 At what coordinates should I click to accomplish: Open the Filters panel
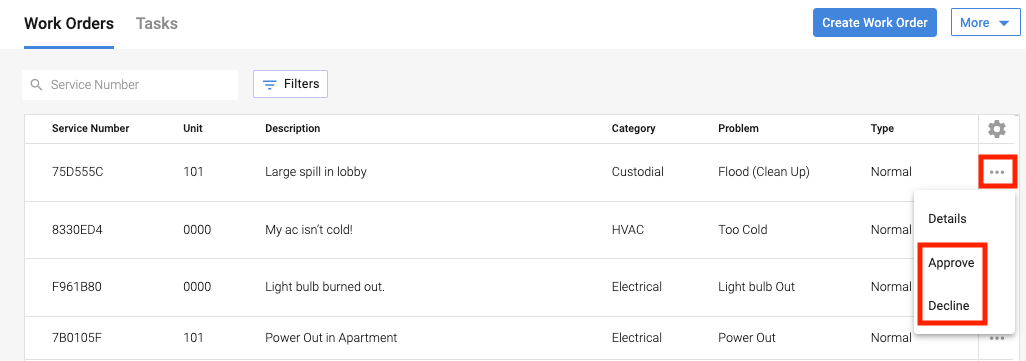pos(291,84)
